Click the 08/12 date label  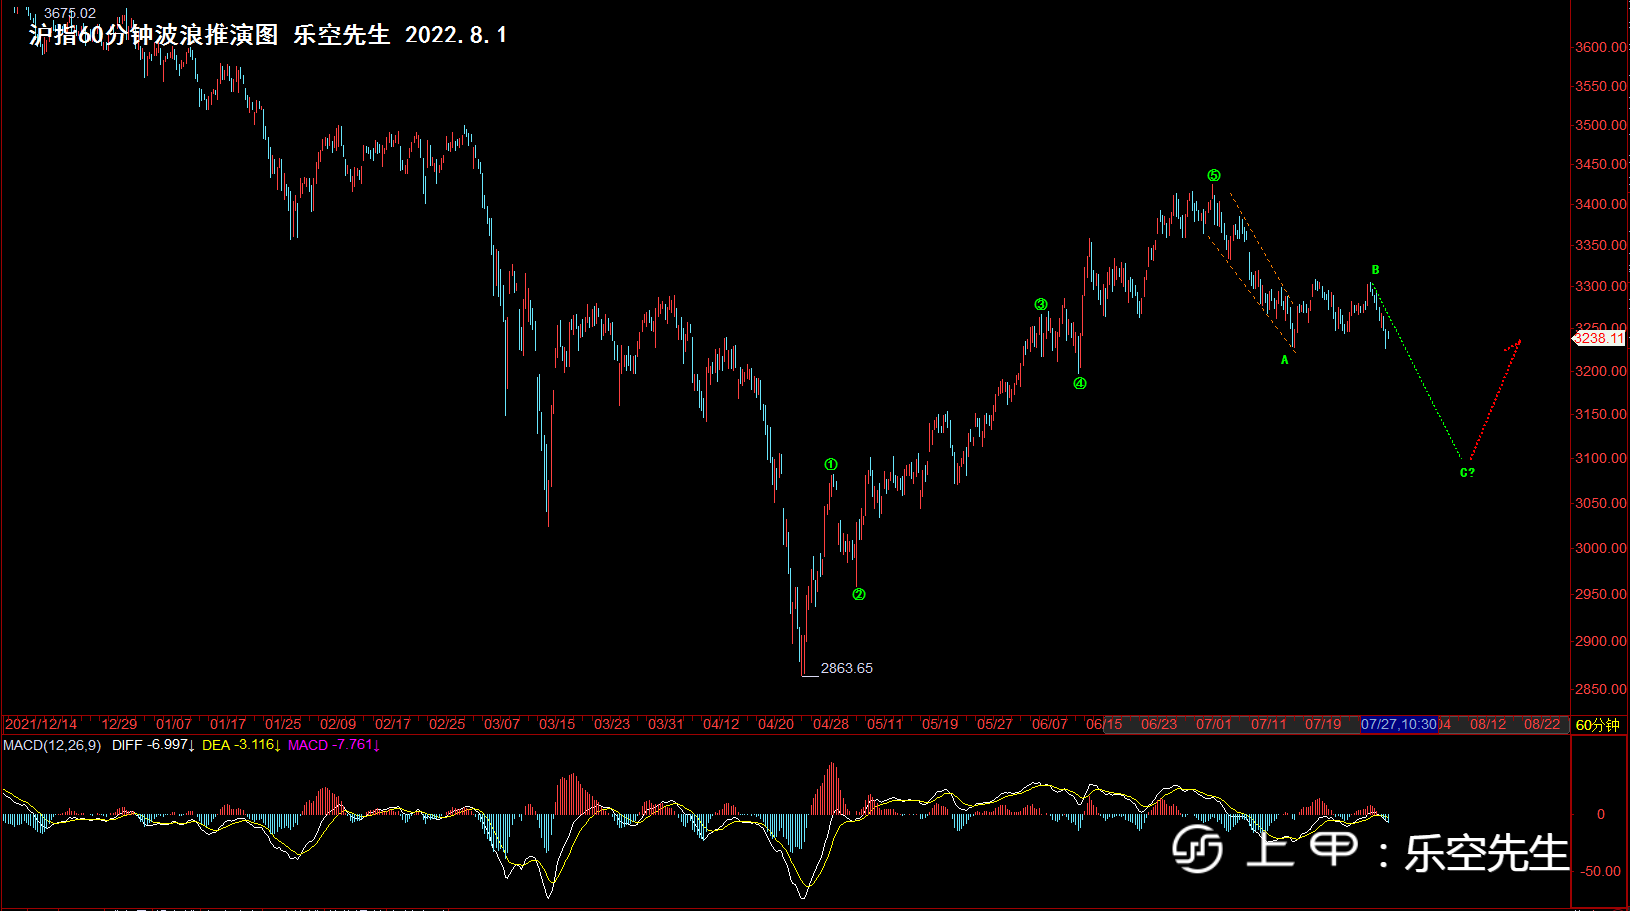click(x=1488, y=724)
